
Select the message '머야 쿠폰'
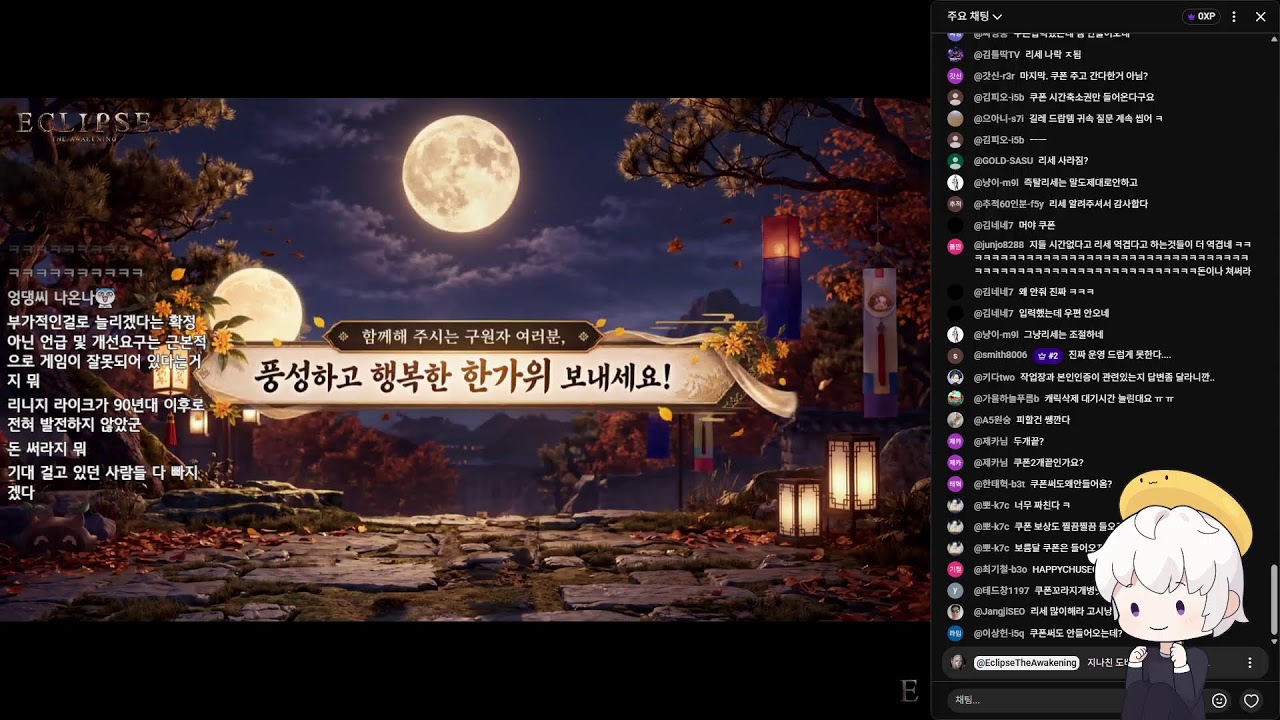click(x=1037, y=226)
